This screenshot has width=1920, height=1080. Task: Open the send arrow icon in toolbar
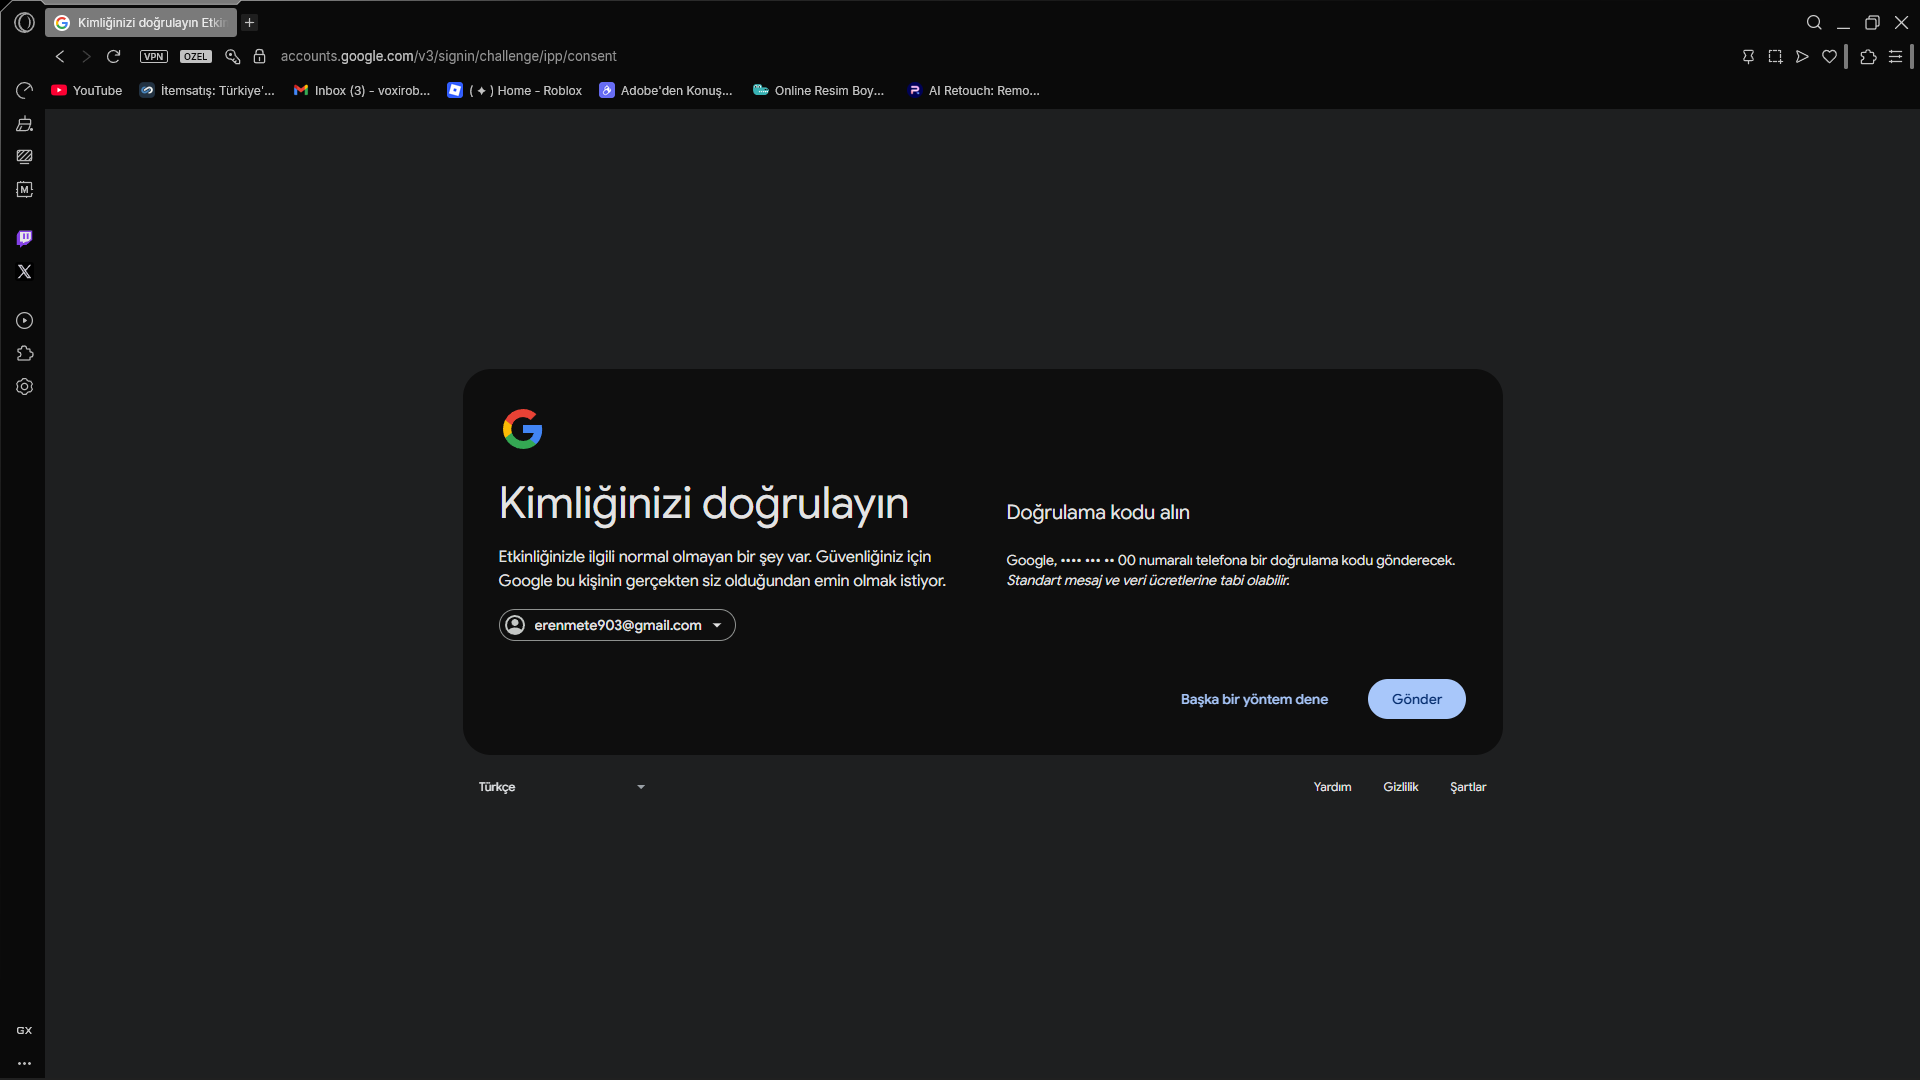(1802, 56)
